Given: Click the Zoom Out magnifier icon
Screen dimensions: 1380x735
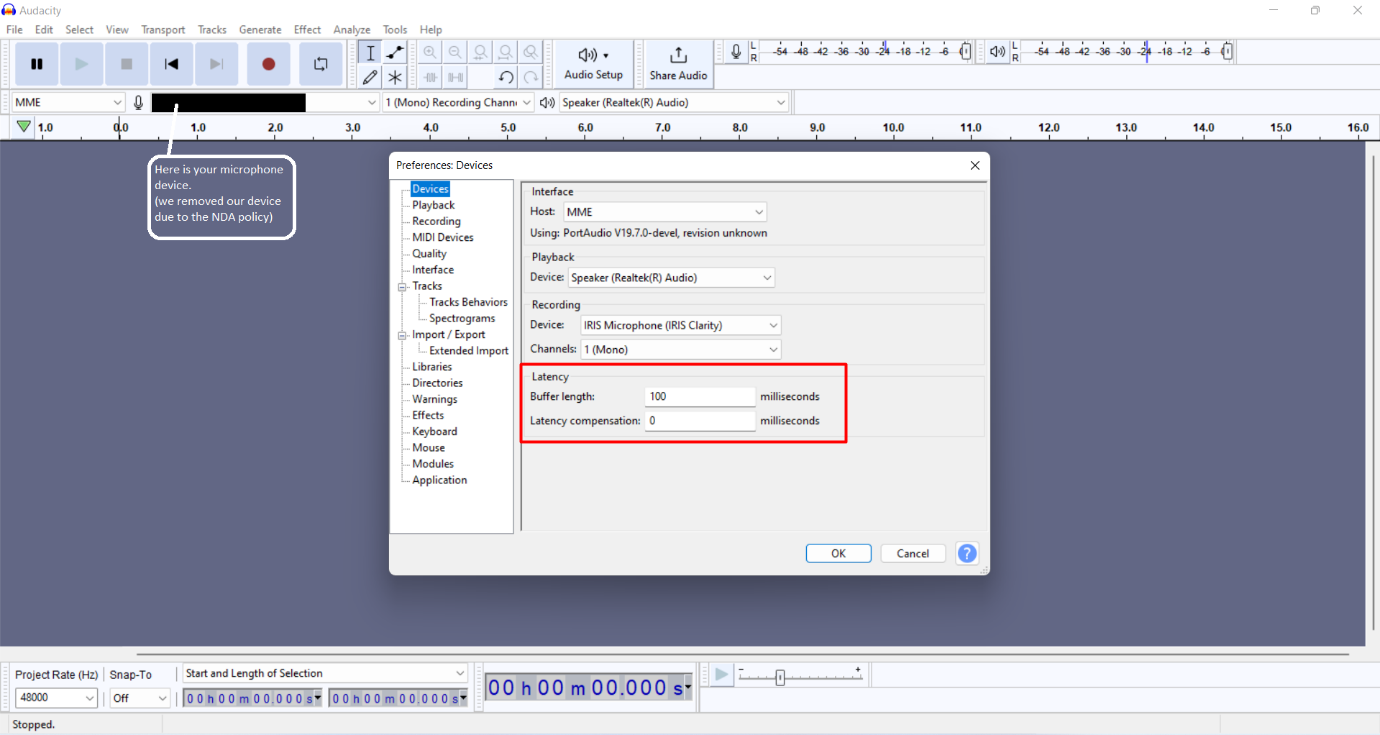Looking at the screenshot, I should click(x=455, y=53).
